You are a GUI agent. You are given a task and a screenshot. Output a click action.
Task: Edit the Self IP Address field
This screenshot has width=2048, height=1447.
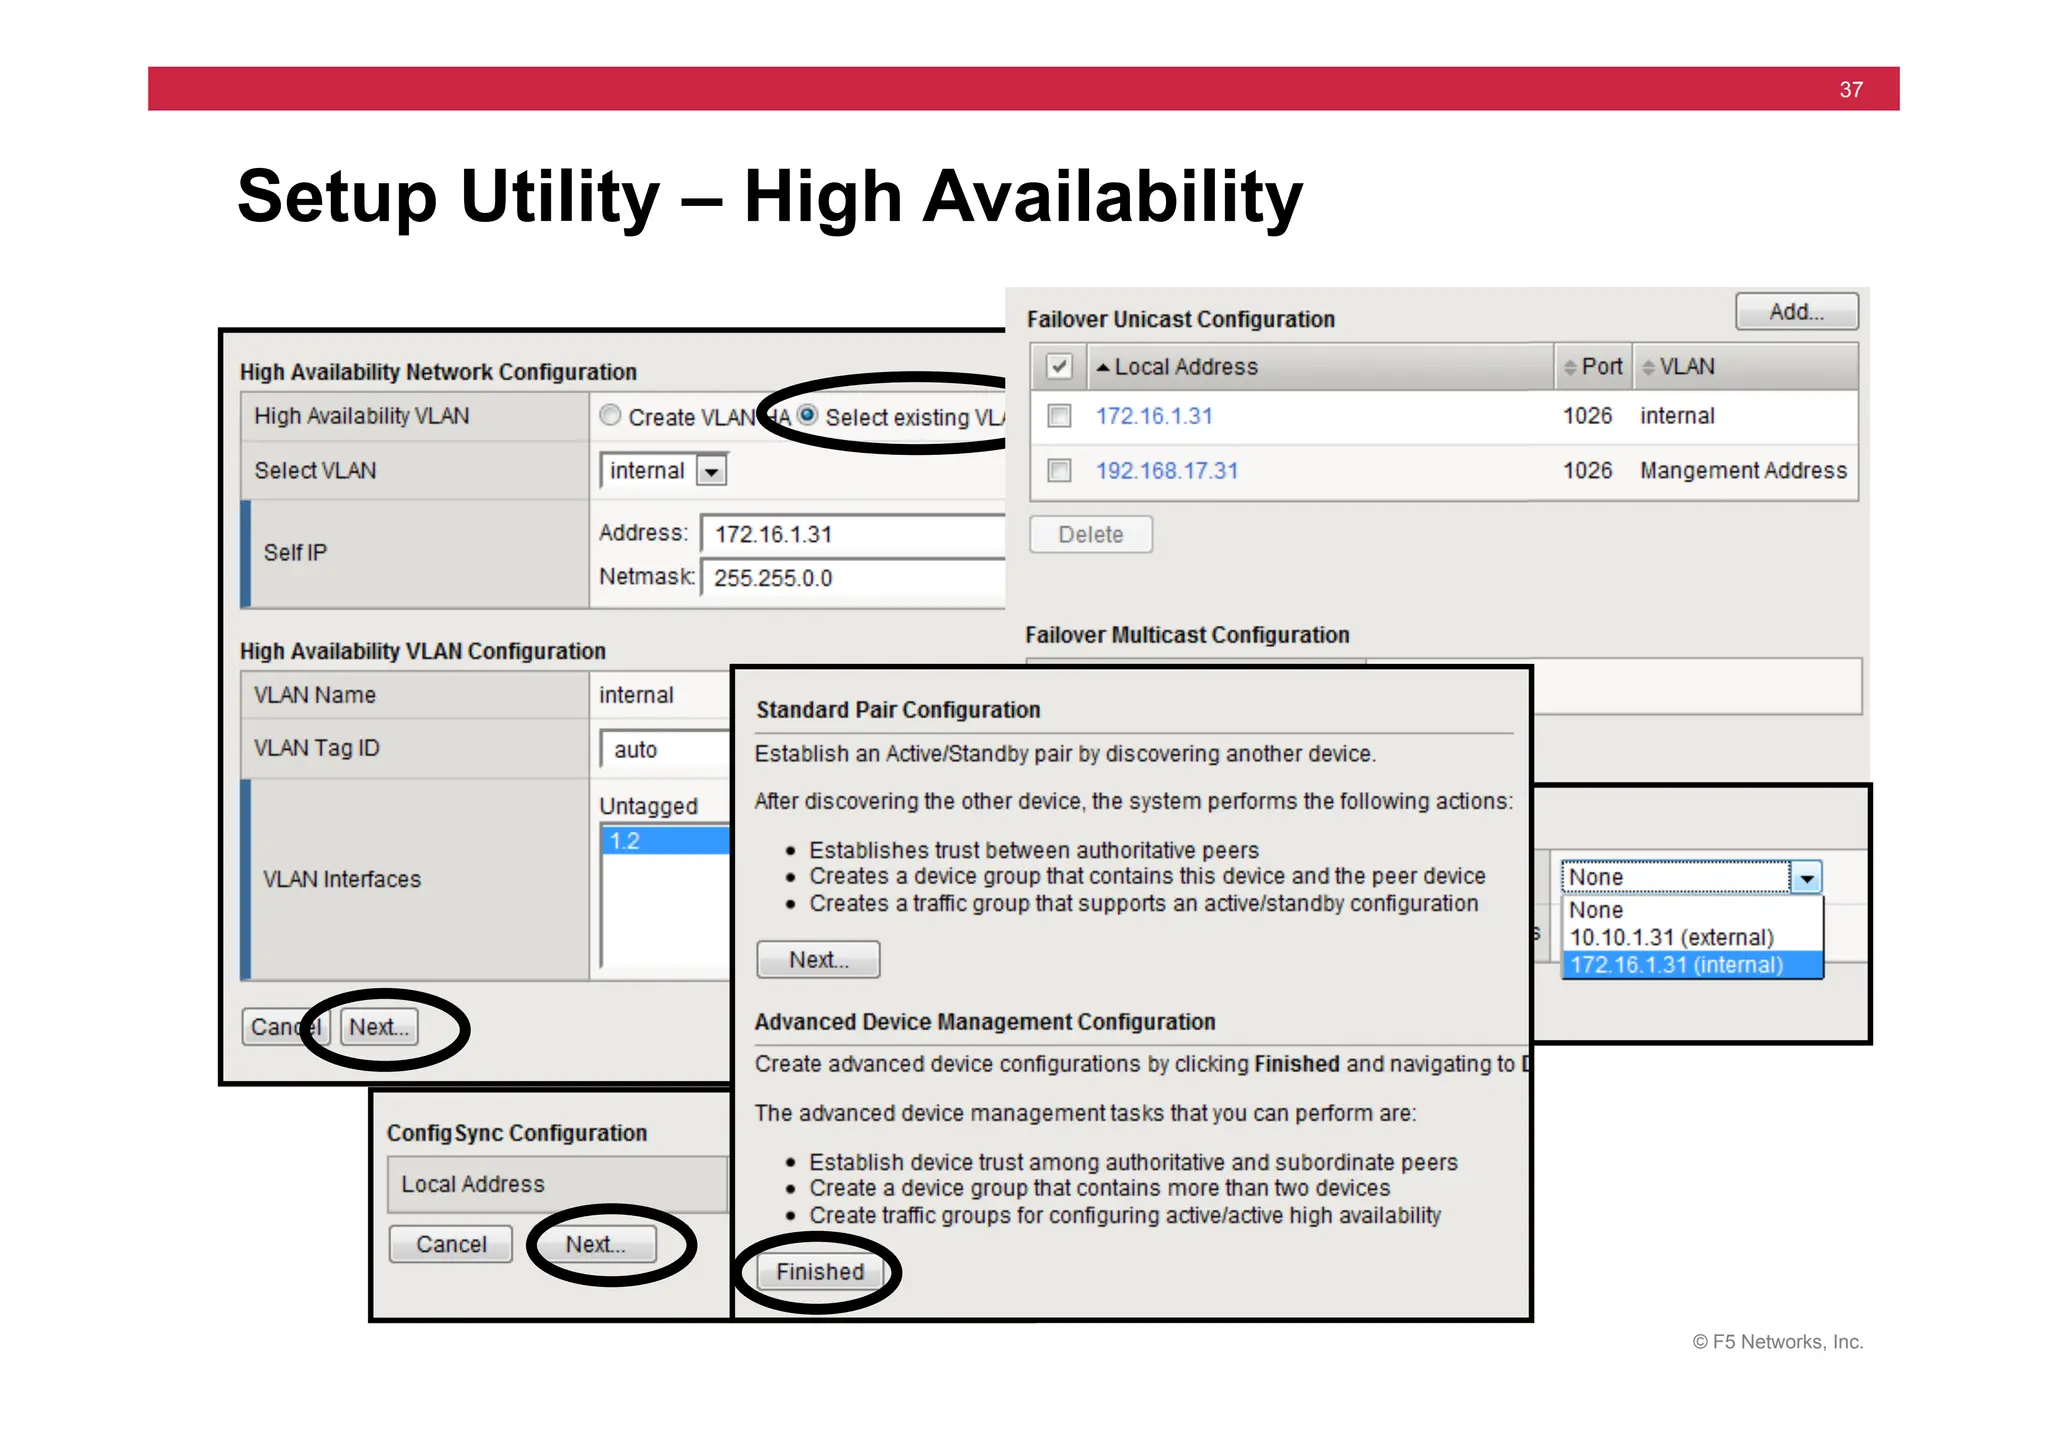tap(852, 534)
